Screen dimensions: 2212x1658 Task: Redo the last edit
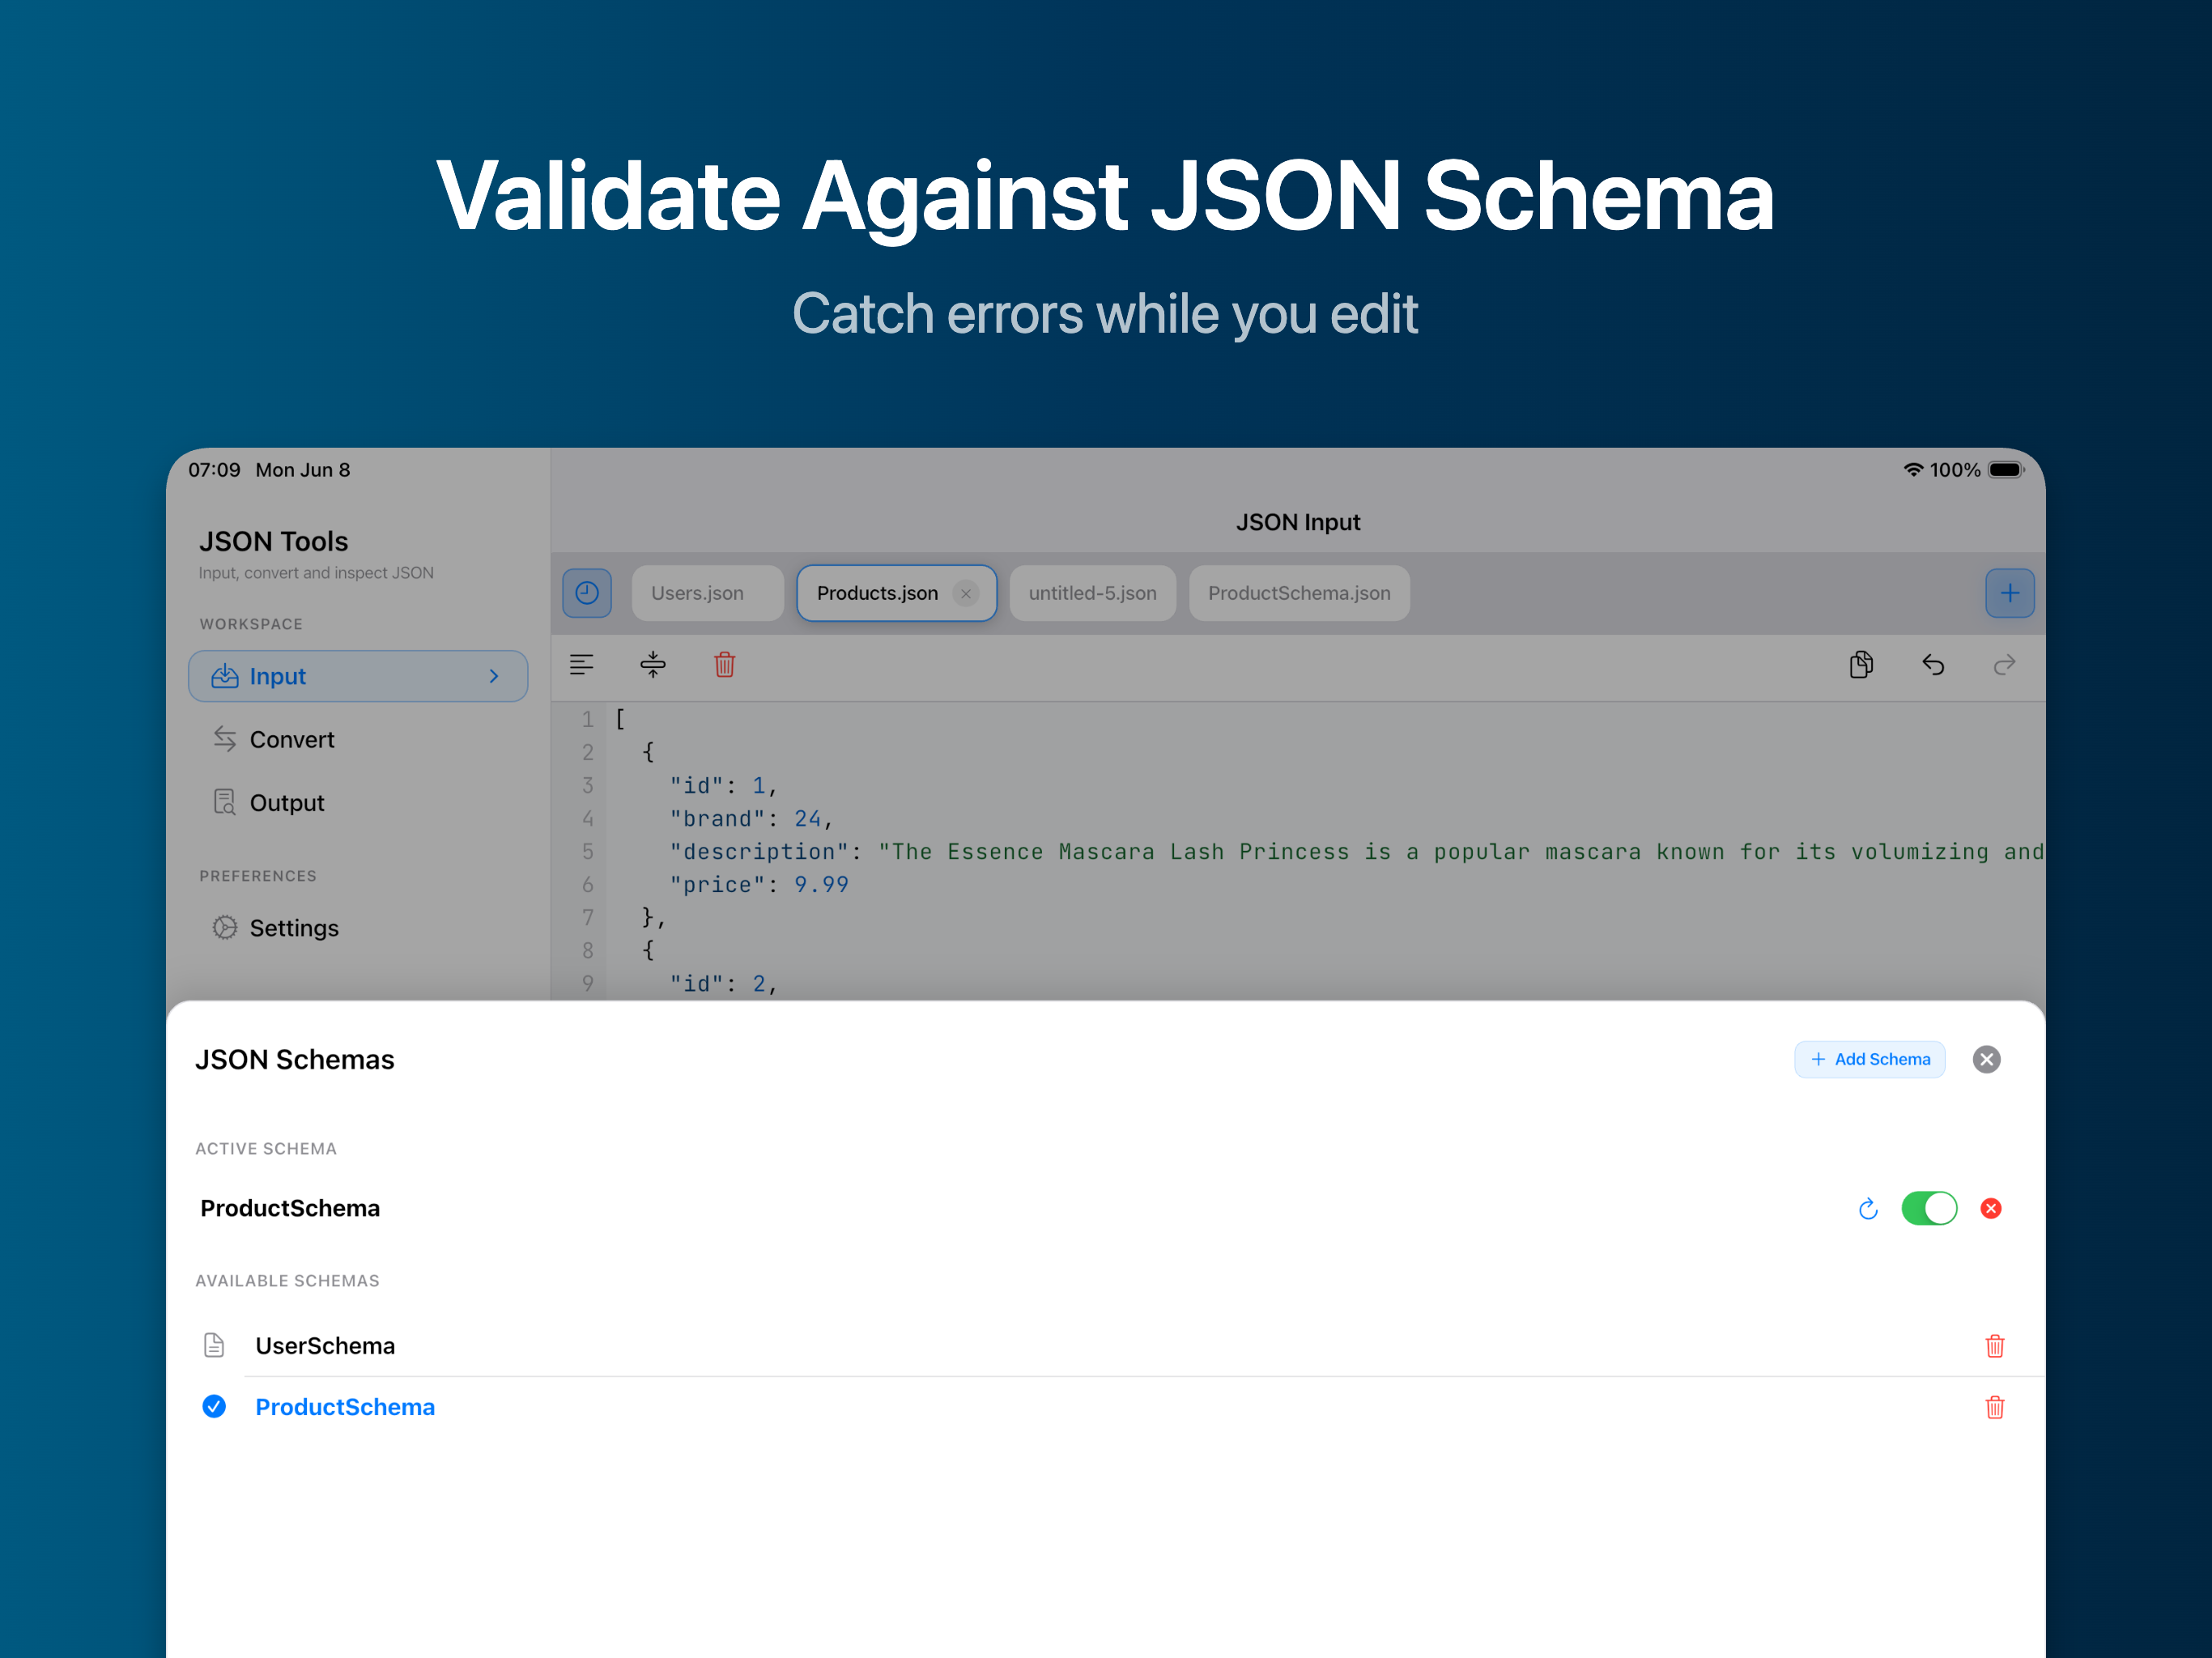pyautogui.click(x=2004, y=665)
